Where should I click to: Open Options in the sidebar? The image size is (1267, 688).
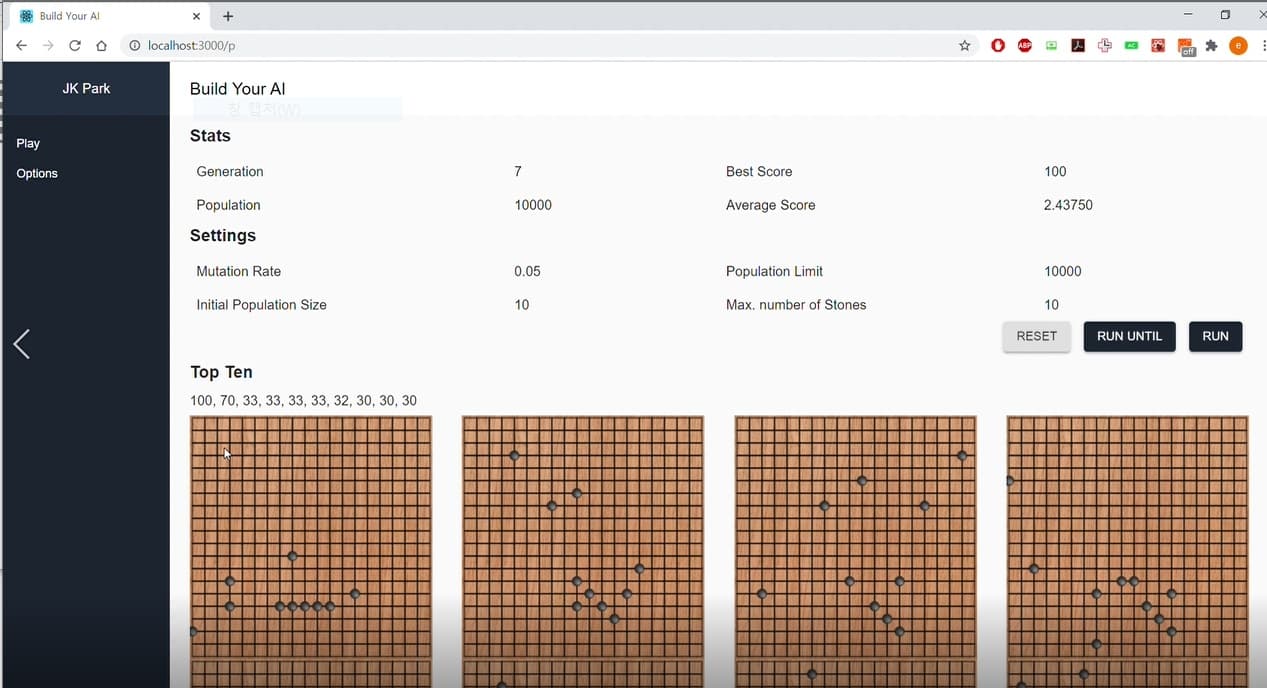(x=36, y=173)
